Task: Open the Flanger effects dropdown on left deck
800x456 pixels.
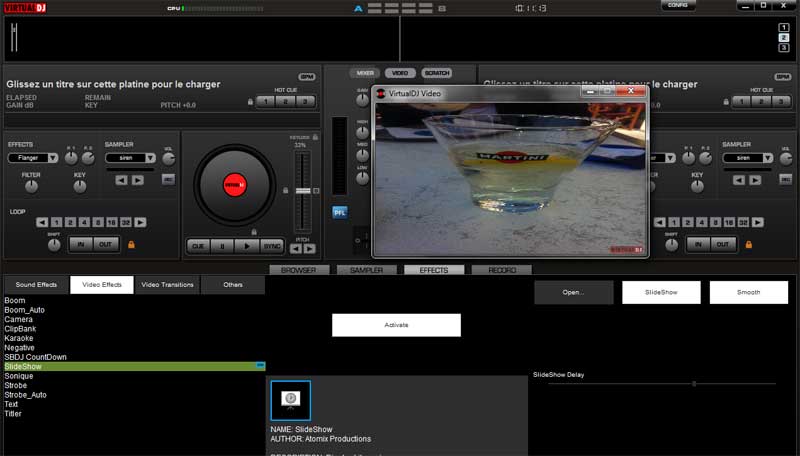Action: tap(32, 158)
